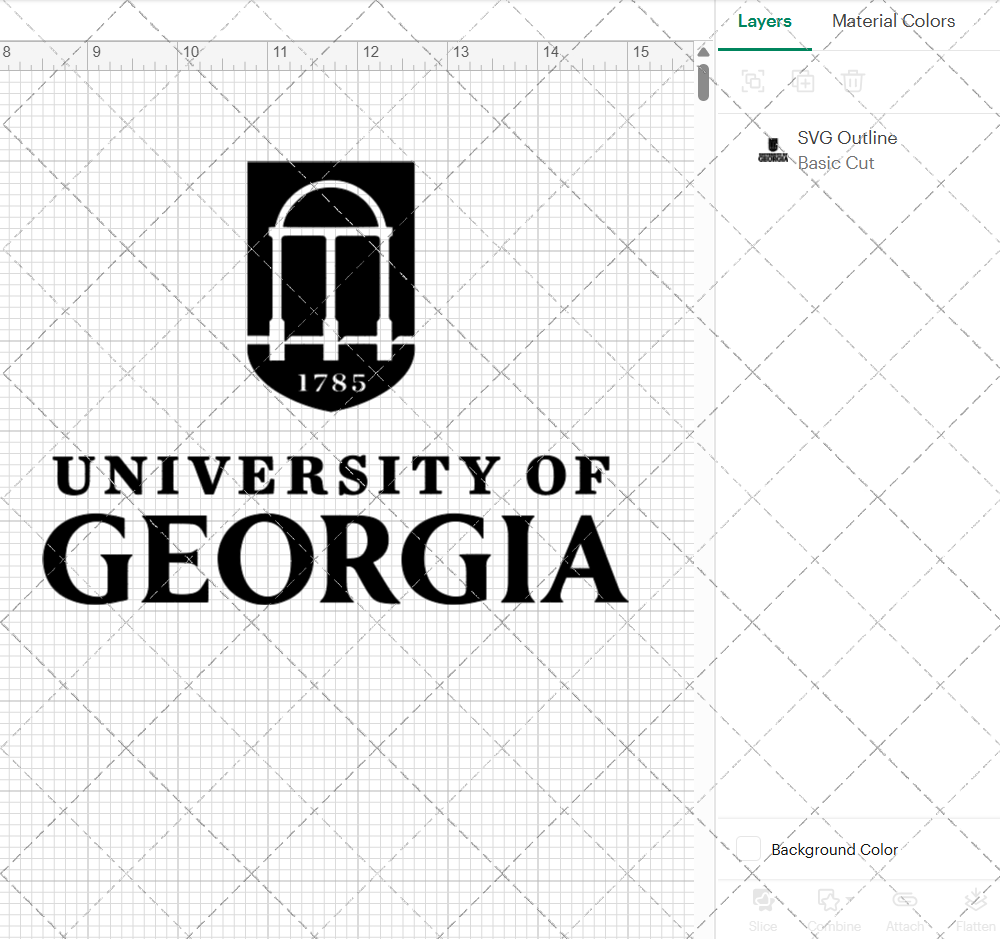Click the Duplicate layer icon
This screenshot has width=1000, height=939.
coord(803,81)
